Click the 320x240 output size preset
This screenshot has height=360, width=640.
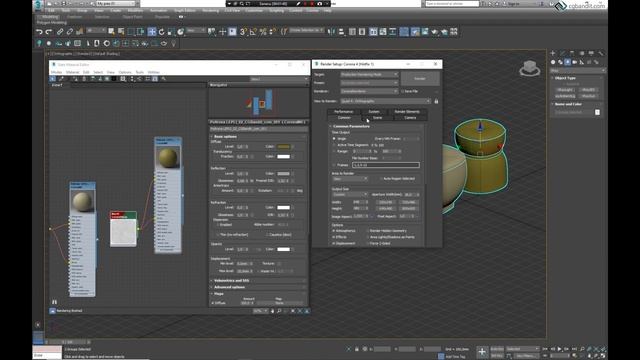pyautogui.click(x=385, y=202)
